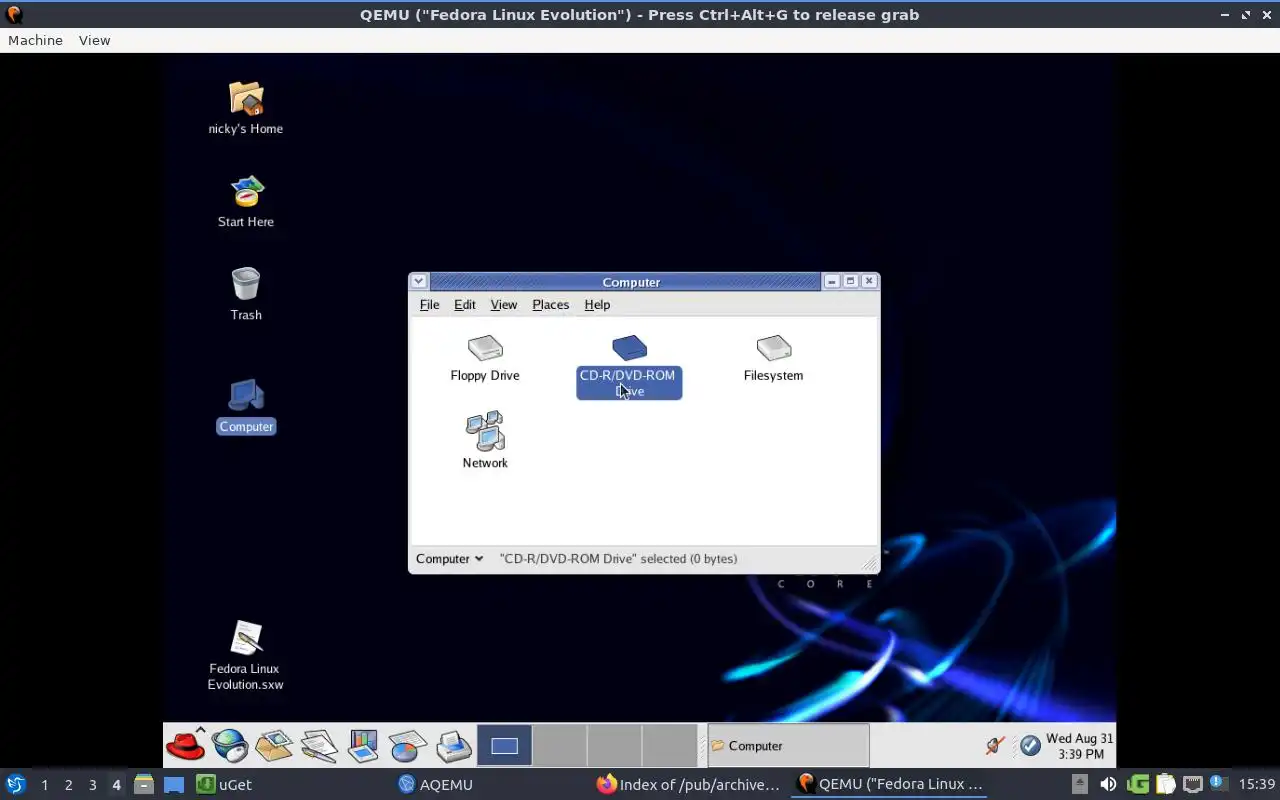This screenshot has height=800, width=1280.
Task: Click QEMU Fedora Linux taskbar entry
Action: [890, 784]
